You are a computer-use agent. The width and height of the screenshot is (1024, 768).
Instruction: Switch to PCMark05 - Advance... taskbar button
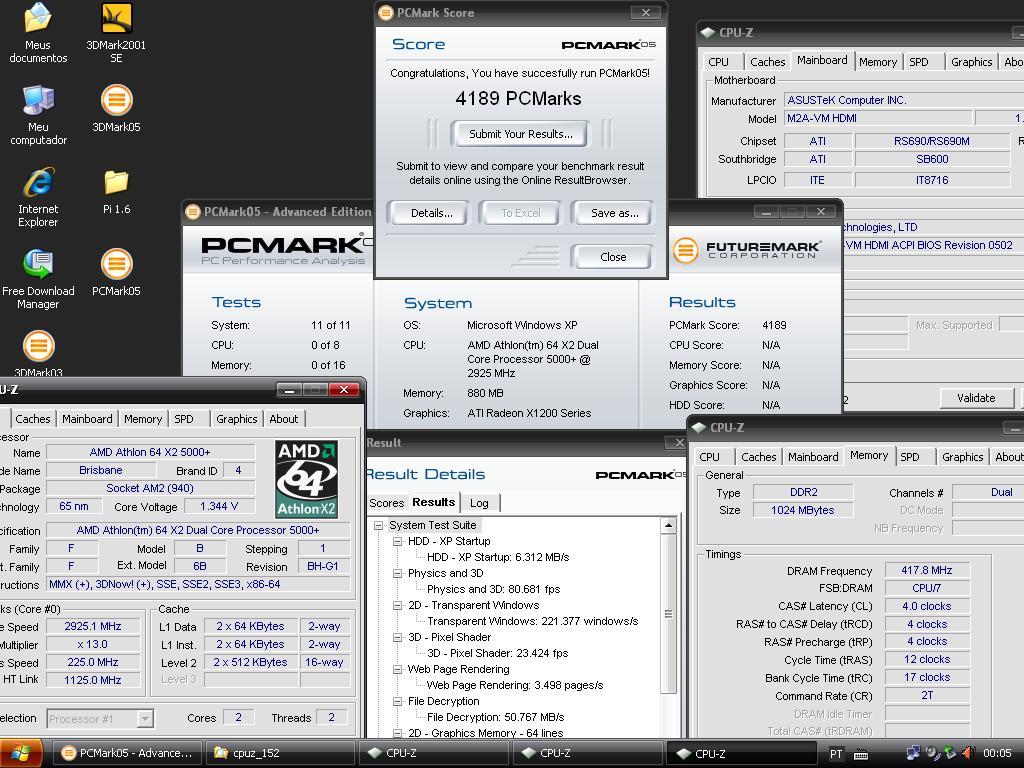[126, 753]
